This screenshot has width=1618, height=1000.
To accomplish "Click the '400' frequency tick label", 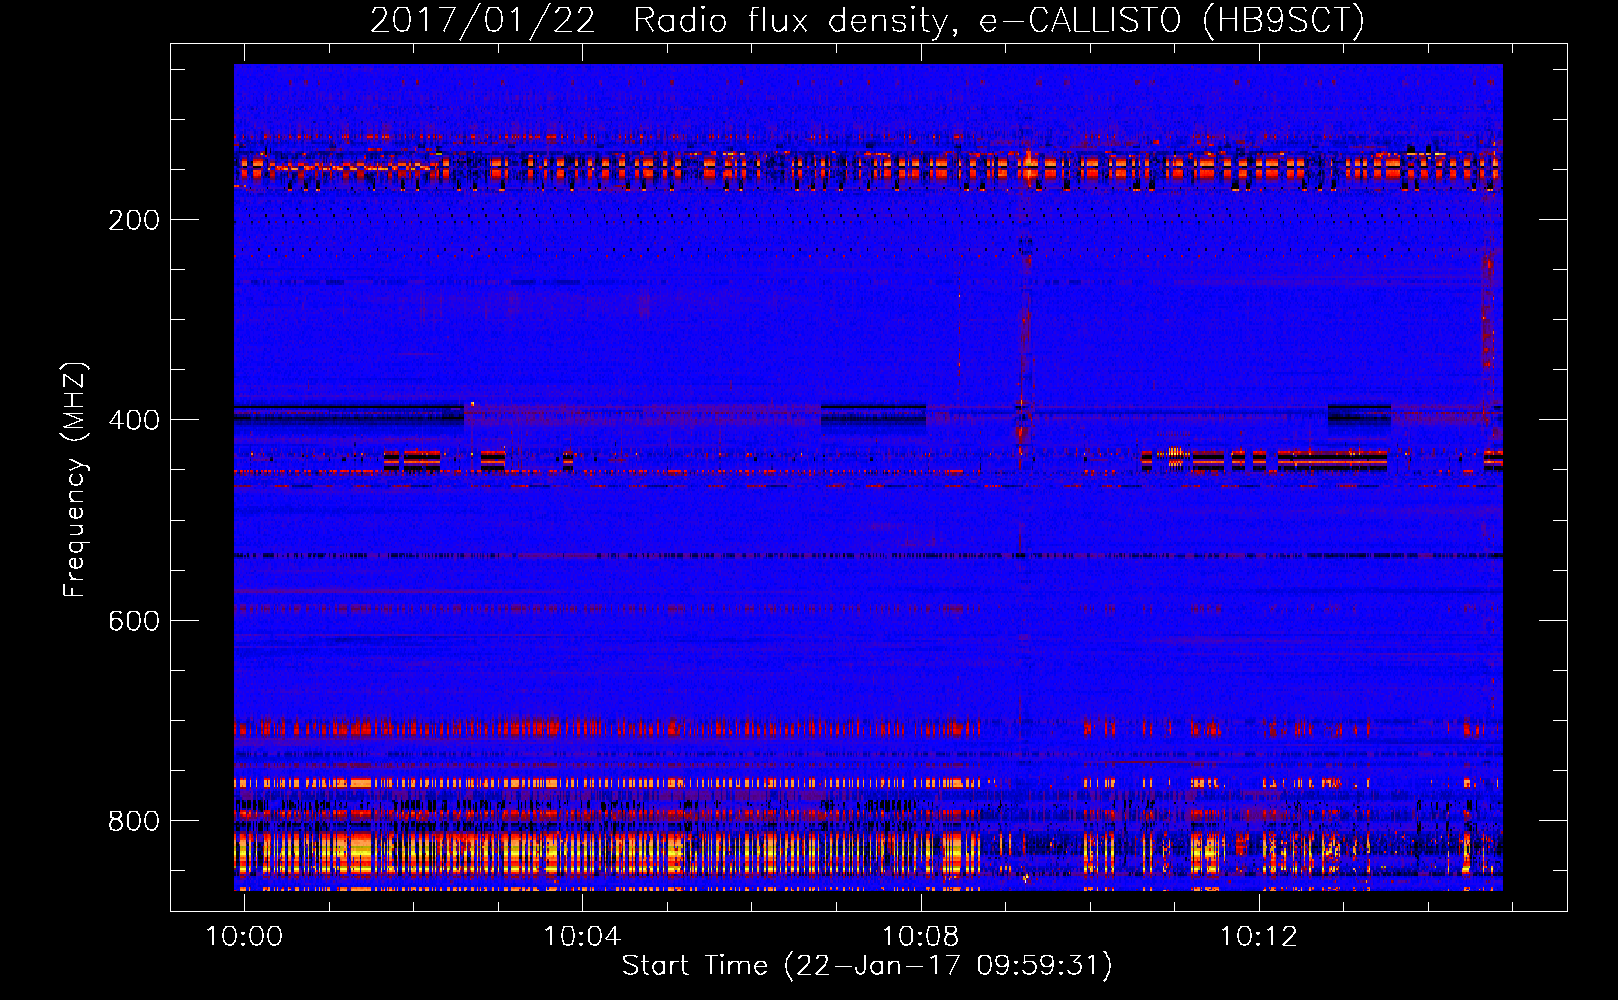I will click(x=134, y=420).
